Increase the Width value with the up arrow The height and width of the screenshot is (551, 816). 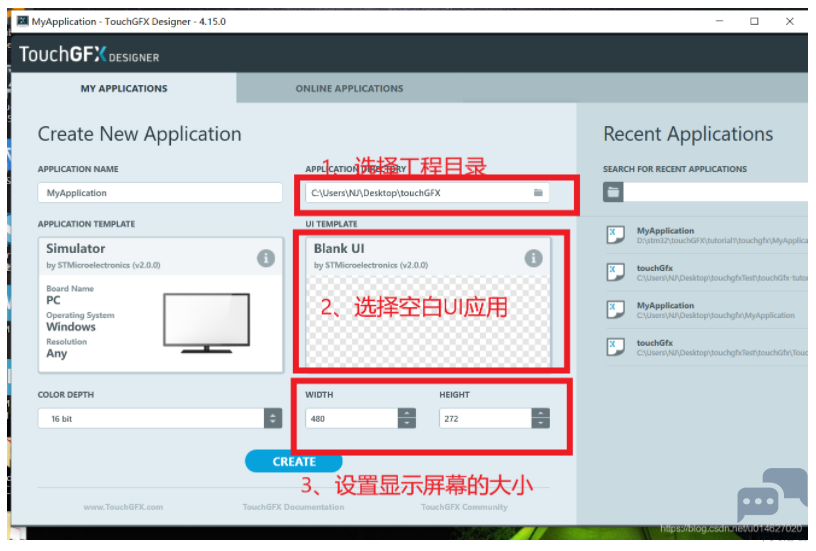406,413
